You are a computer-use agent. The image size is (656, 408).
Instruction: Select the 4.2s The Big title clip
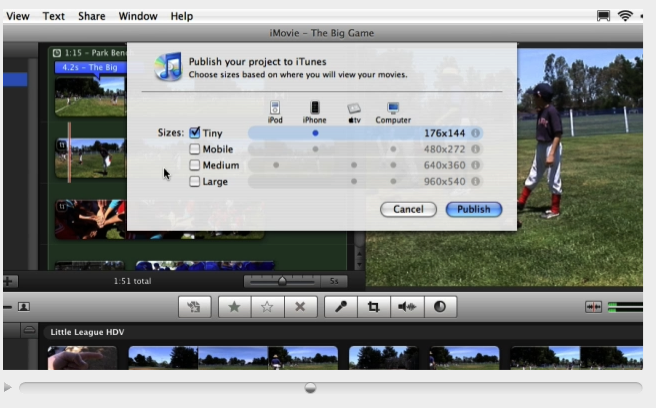click(x=90, y=67)
